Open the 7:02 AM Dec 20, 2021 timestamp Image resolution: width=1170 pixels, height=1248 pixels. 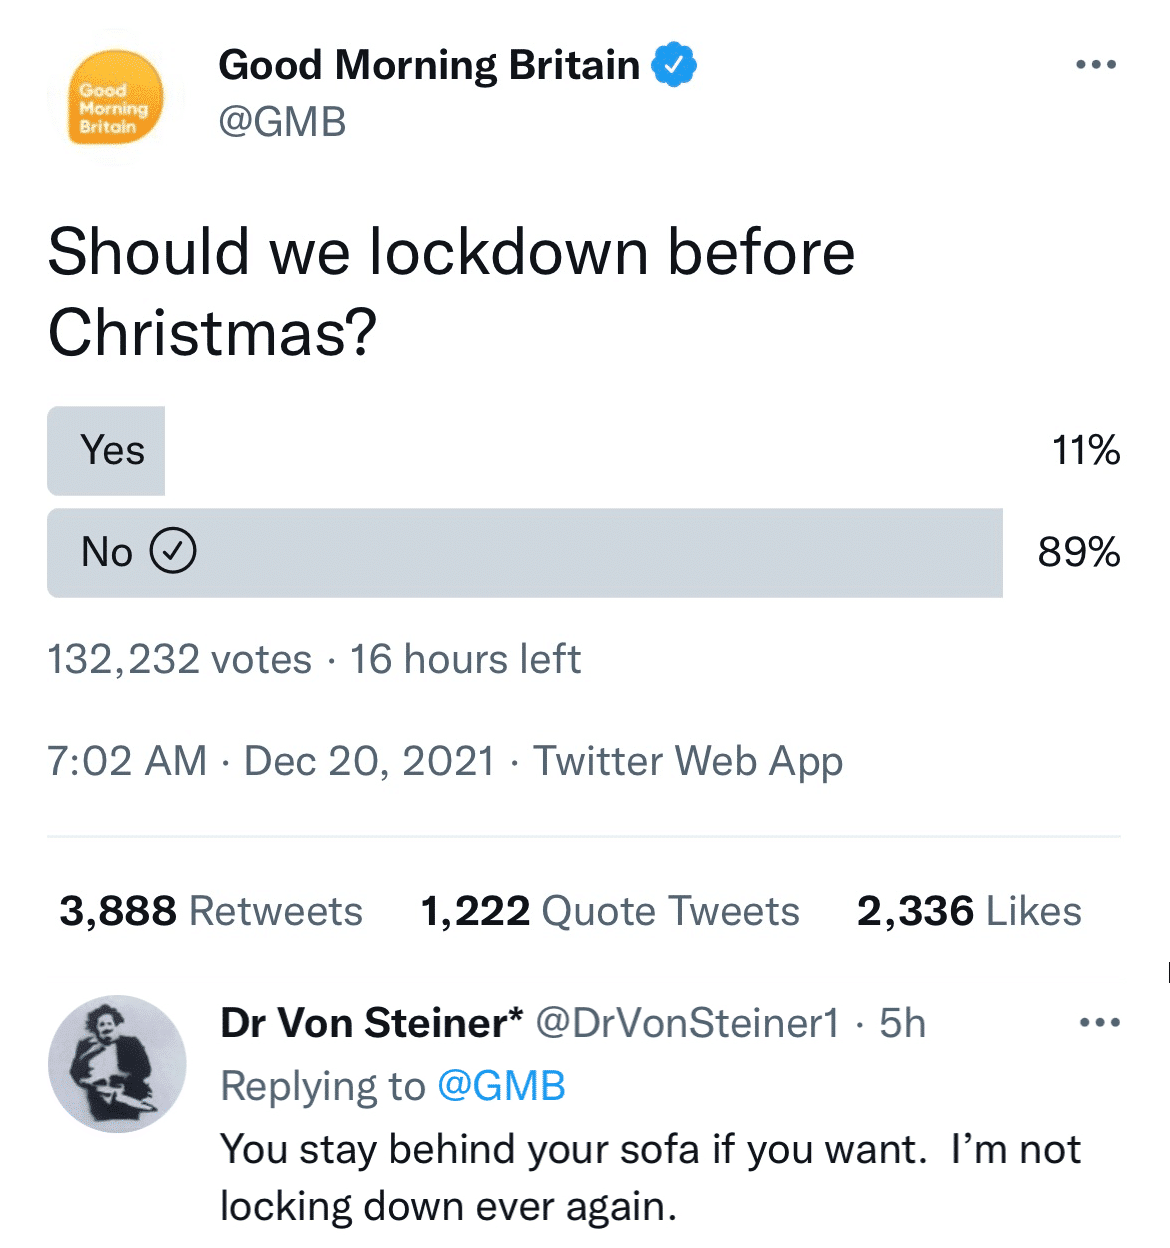(x=270, y=761)
